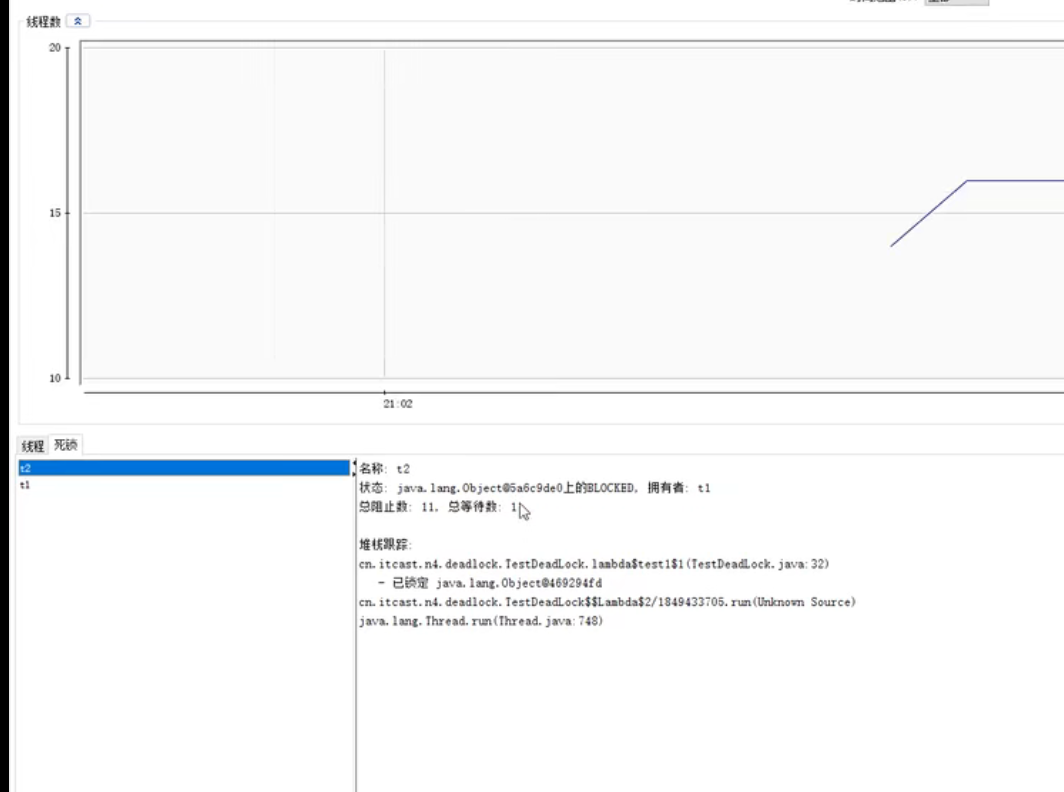This screenshot has width=1064, height=792.
Task: Click the 名称: t2 text line
Action: point(385,468)
